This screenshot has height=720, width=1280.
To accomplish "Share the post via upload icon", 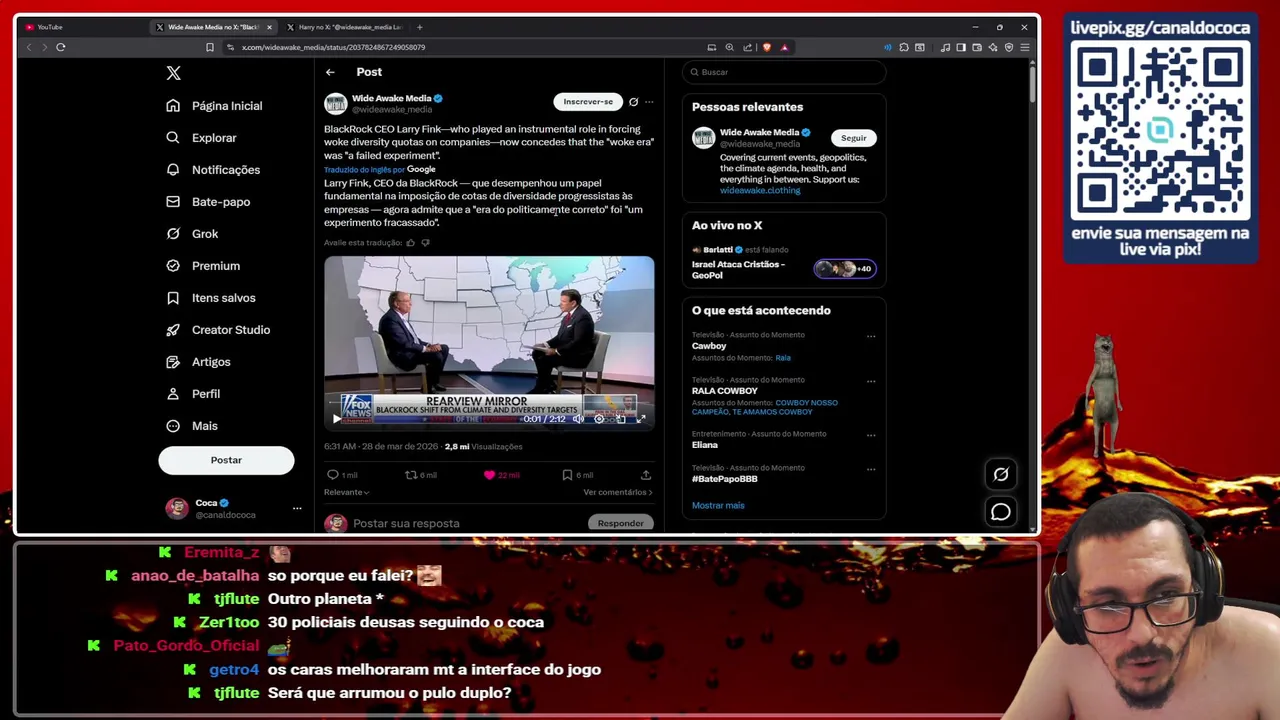I will click(646, 475).
